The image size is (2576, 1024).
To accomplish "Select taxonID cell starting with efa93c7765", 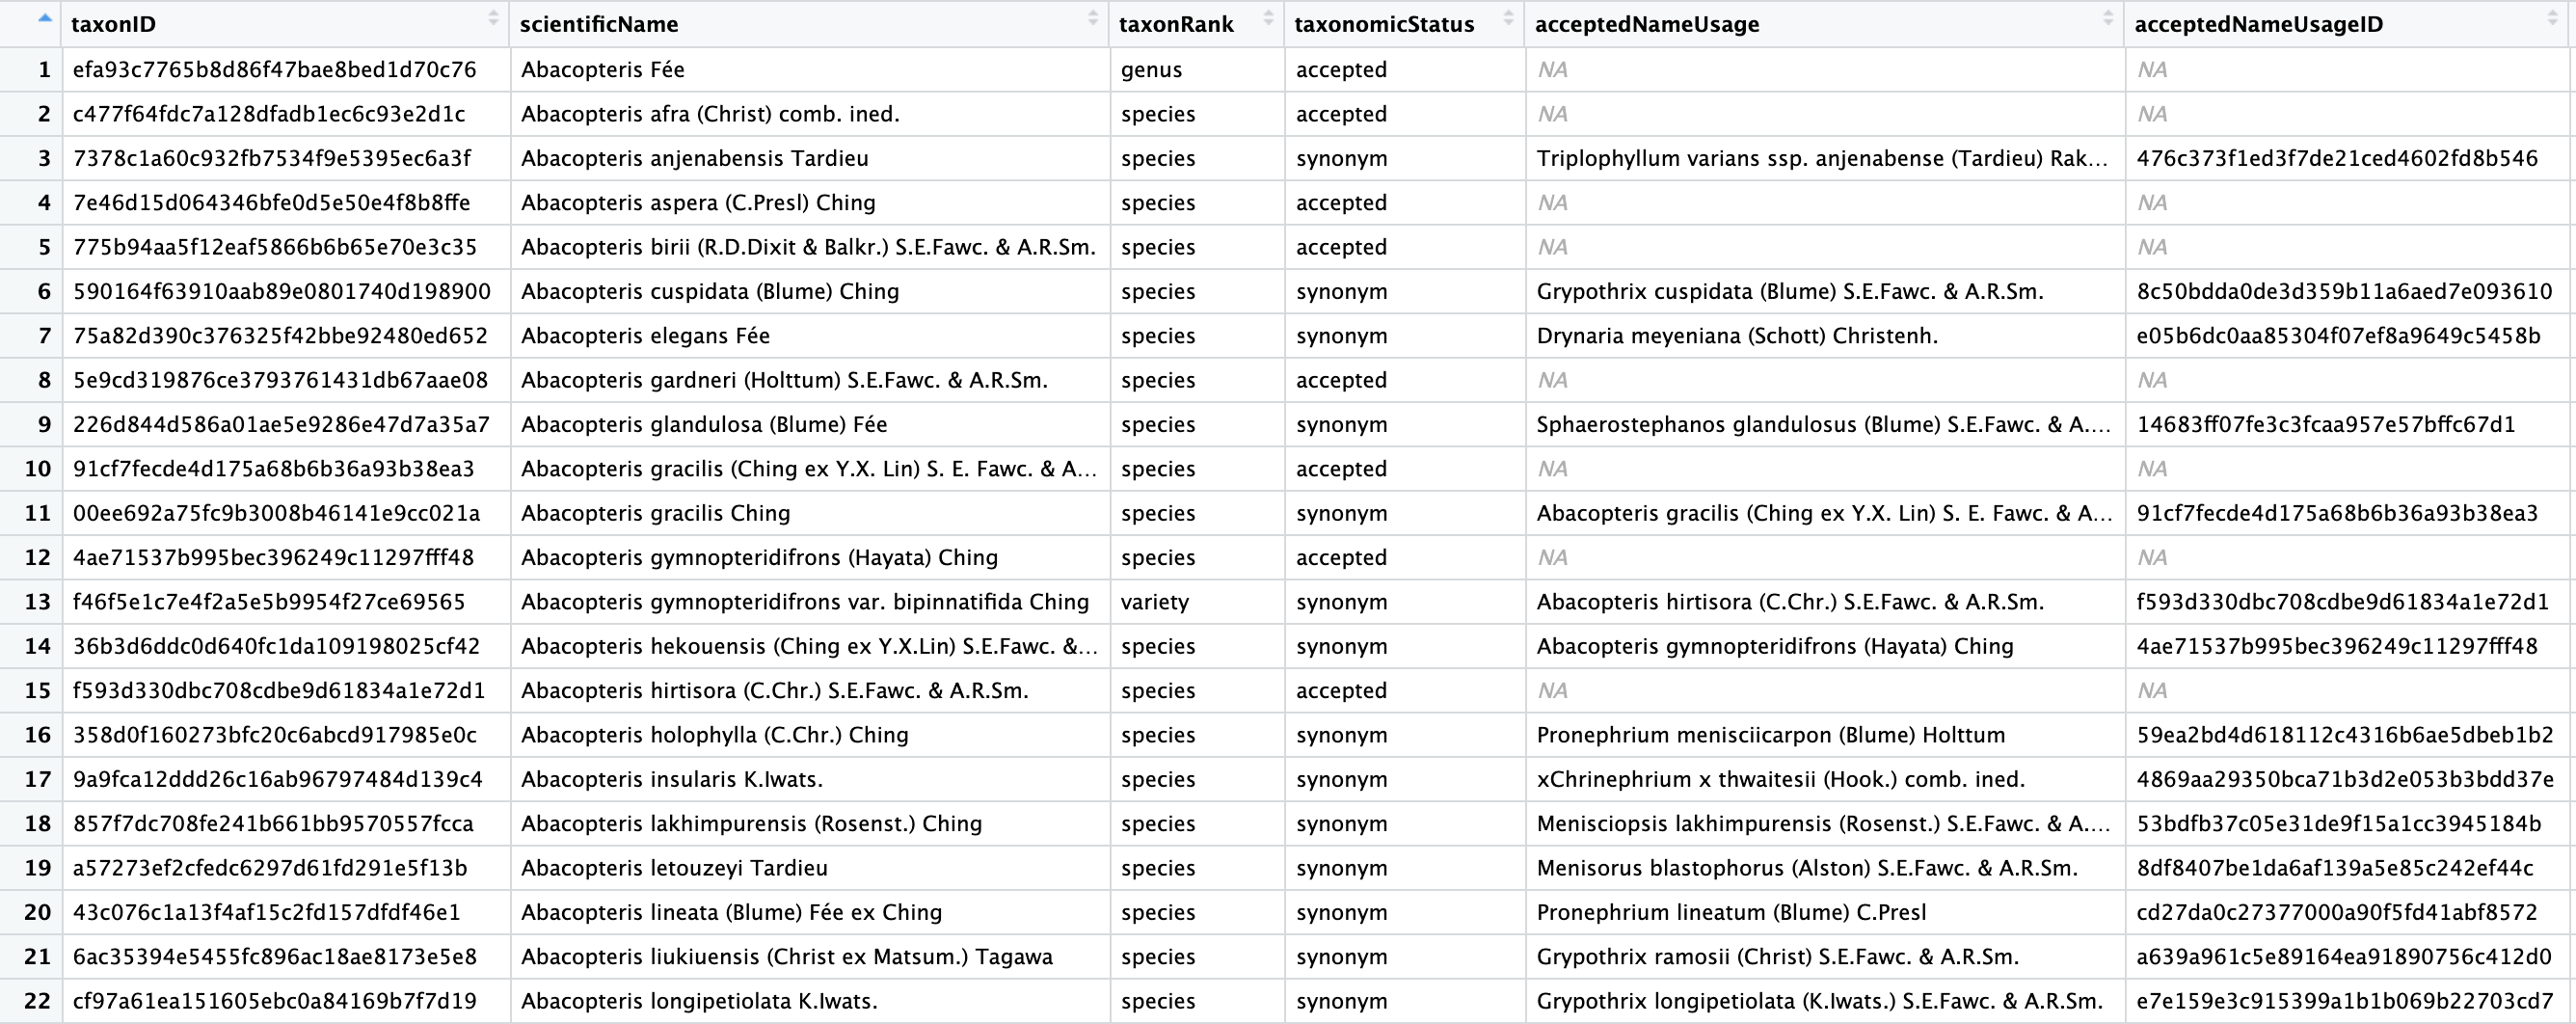I will [274, 70].
